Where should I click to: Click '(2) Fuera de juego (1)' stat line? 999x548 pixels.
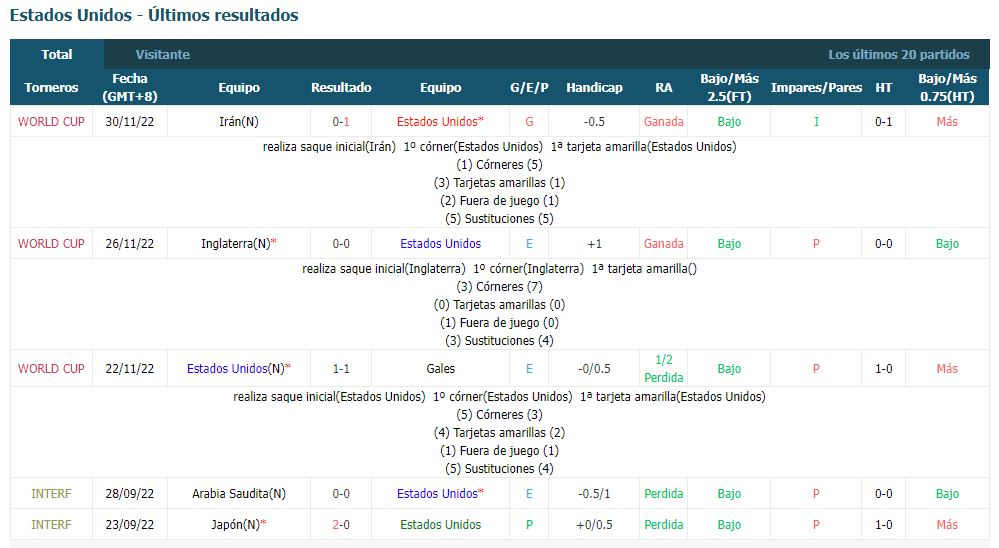[499, 201]
